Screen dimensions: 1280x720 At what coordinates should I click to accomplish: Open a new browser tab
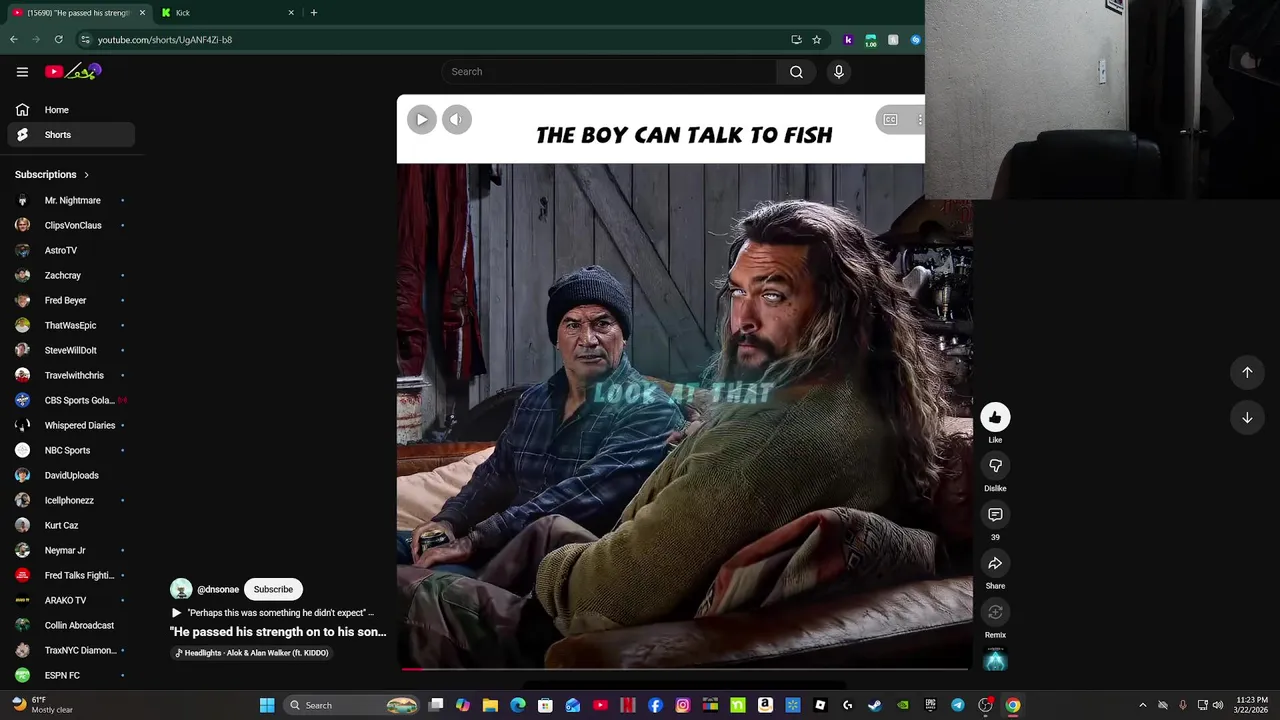(314, 13)
